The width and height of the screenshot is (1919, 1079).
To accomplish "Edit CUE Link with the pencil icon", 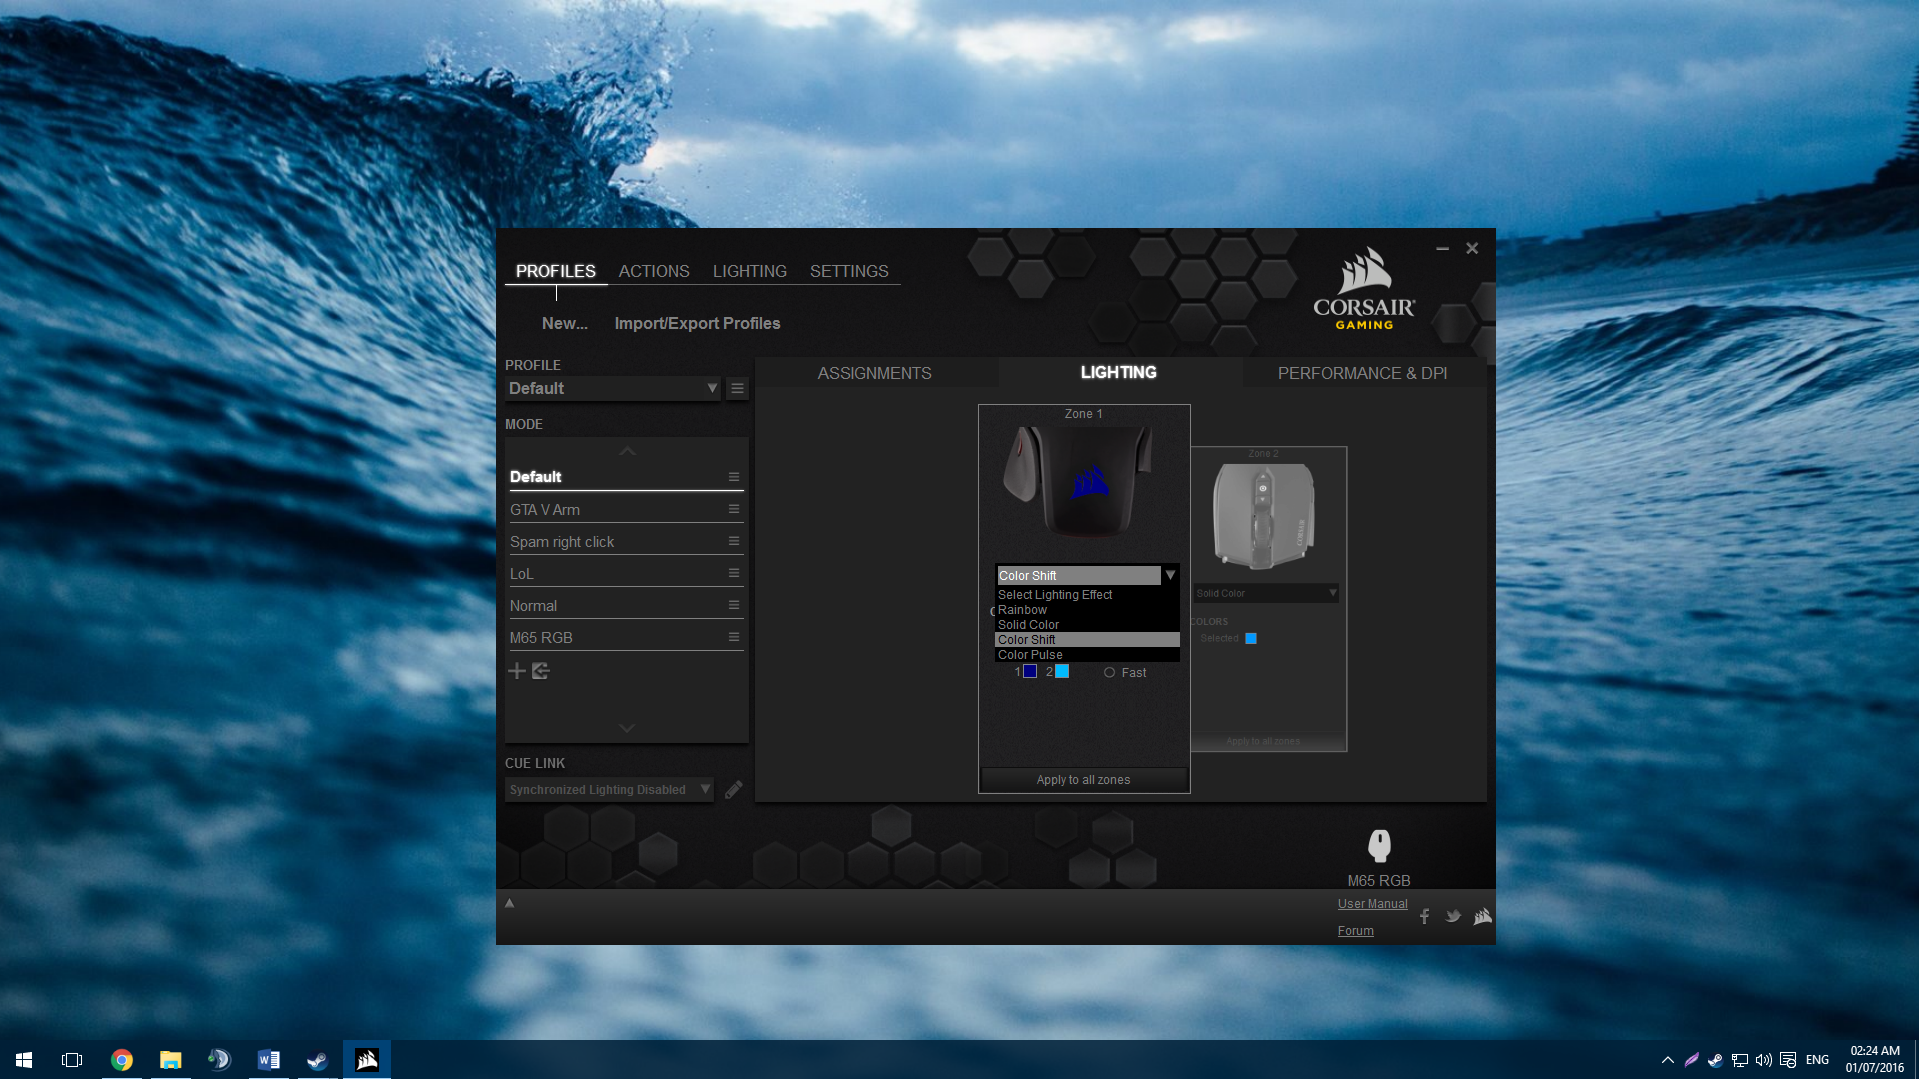I will pyautogui.click(x=733, y=790).
